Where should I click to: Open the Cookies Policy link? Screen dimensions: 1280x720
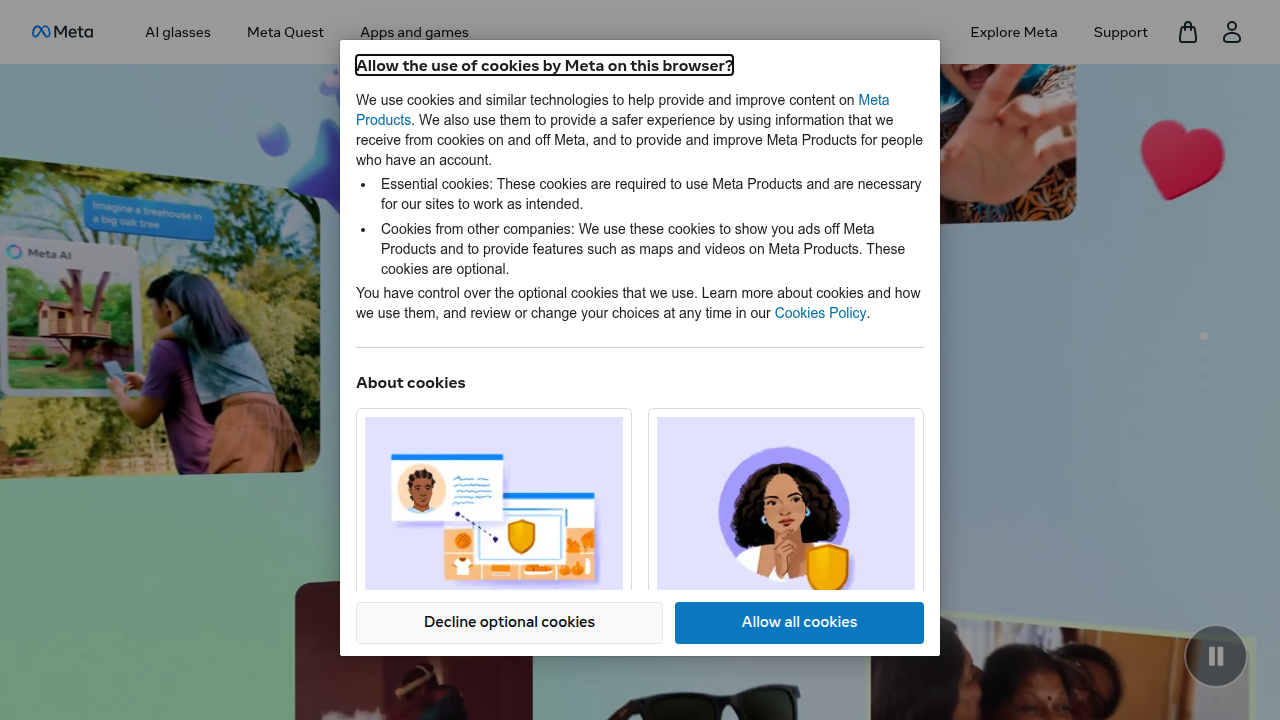[x=820, y=313]
